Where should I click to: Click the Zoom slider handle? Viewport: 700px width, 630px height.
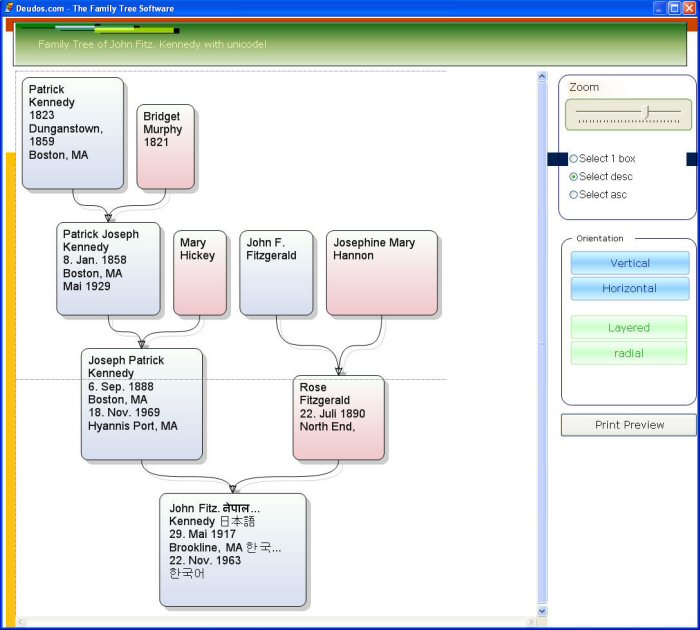coord(647,112)
